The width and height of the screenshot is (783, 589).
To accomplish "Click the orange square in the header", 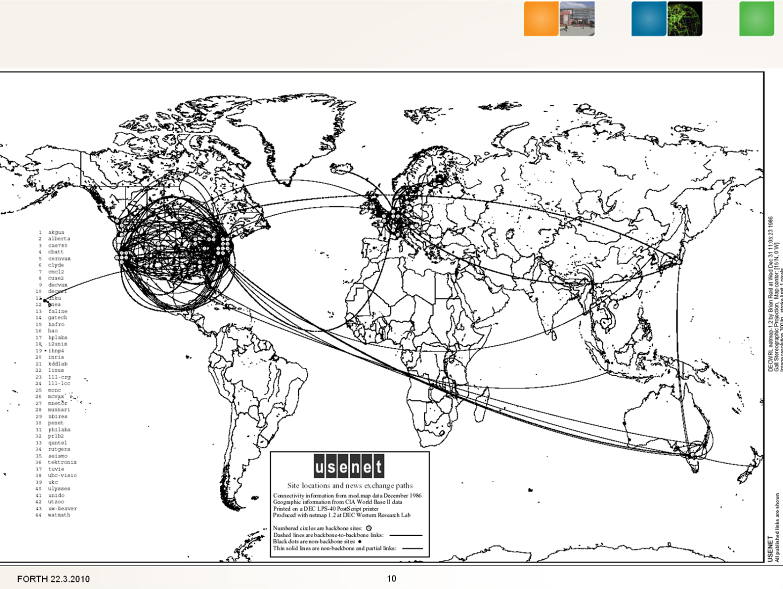I will click(541, 19).
